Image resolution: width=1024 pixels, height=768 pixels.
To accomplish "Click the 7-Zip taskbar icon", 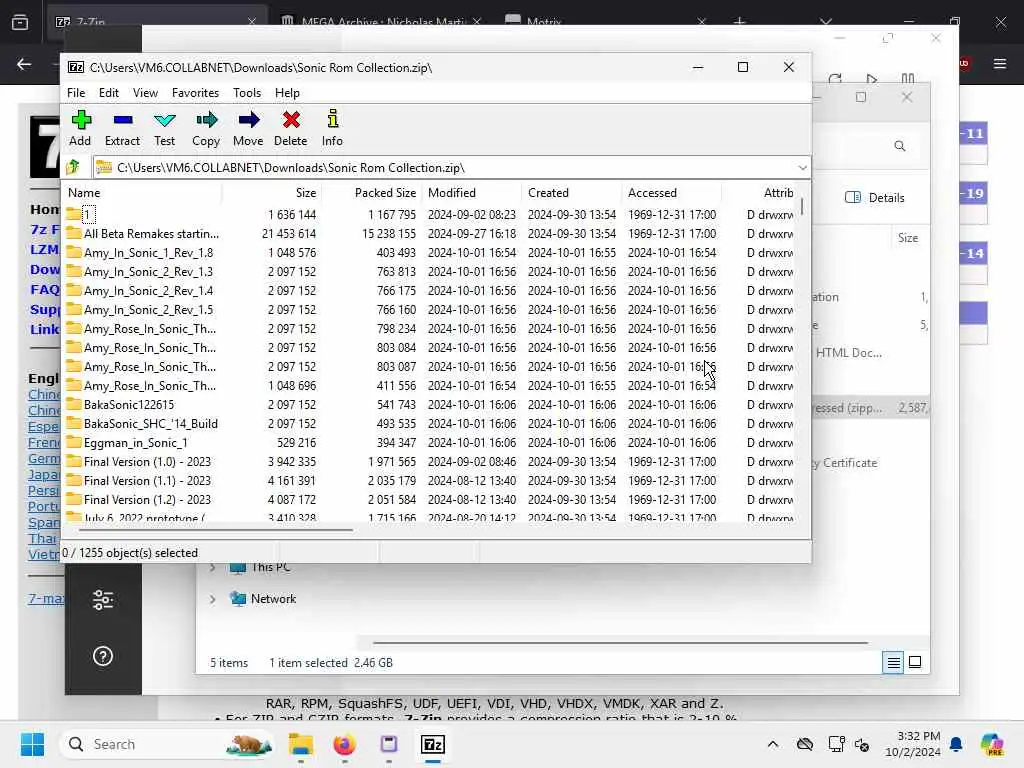I will coord(433,744).
